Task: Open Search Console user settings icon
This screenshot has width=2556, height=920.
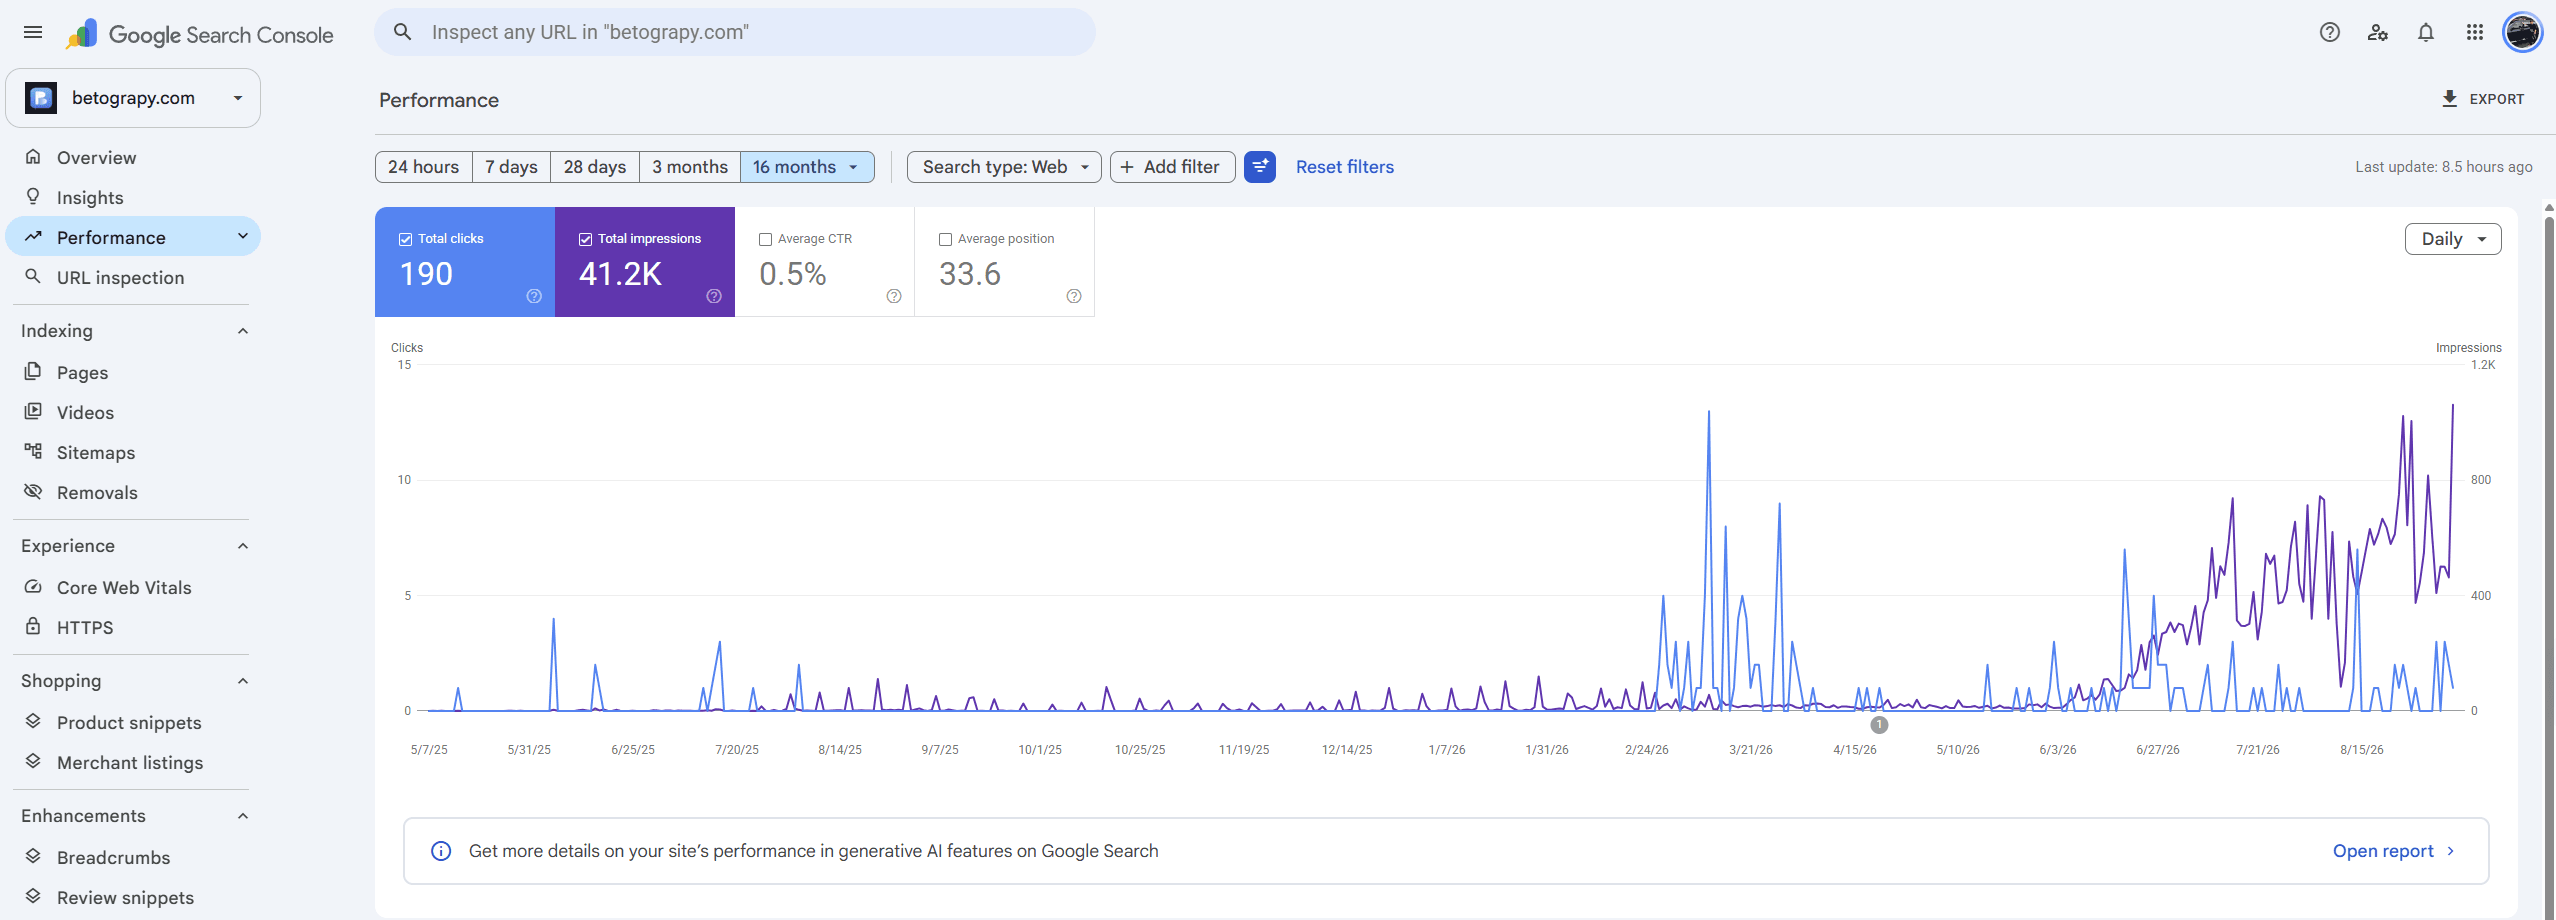Action: click(2378, 32)
